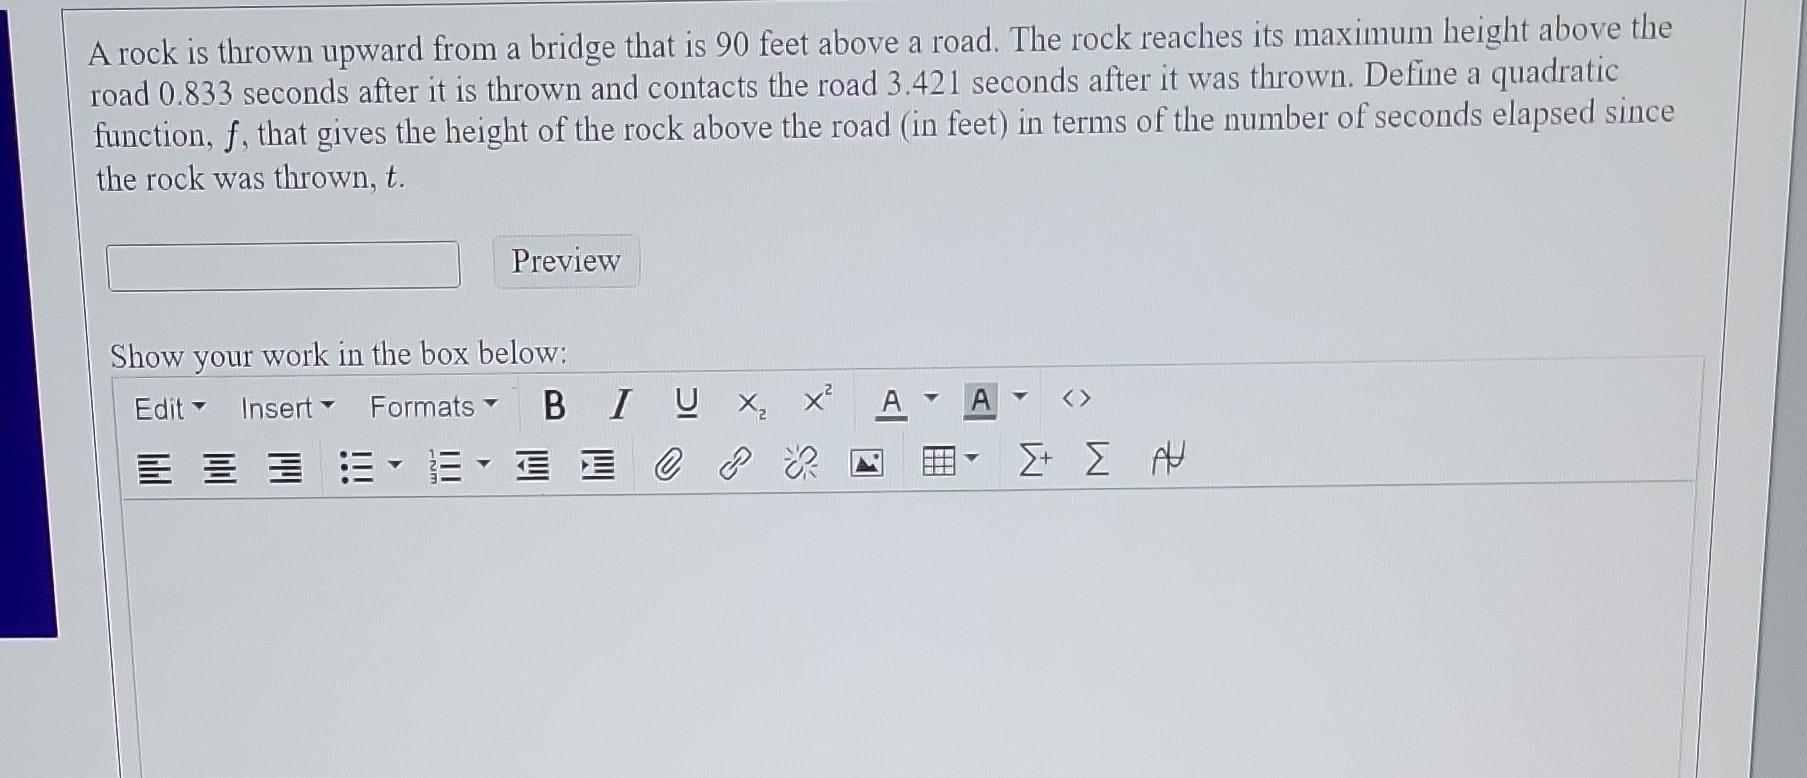Expand the bullet list style dropdown
Viewport: 1807px width, 778px height.
(395, 465)
